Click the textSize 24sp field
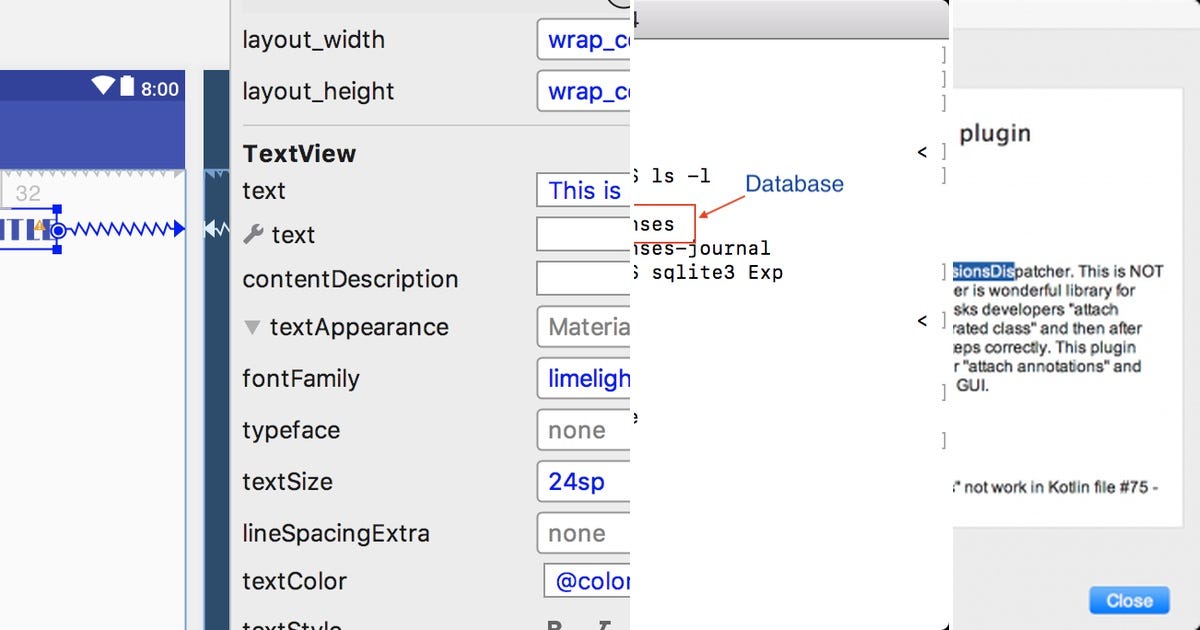The width and height of the screenshot is (1200, 630). [585, 482]
